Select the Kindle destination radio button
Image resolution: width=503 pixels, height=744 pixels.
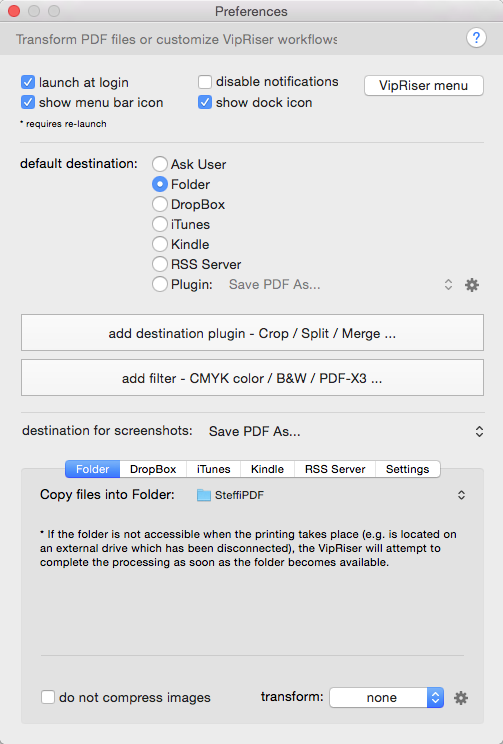click(160, 244)
